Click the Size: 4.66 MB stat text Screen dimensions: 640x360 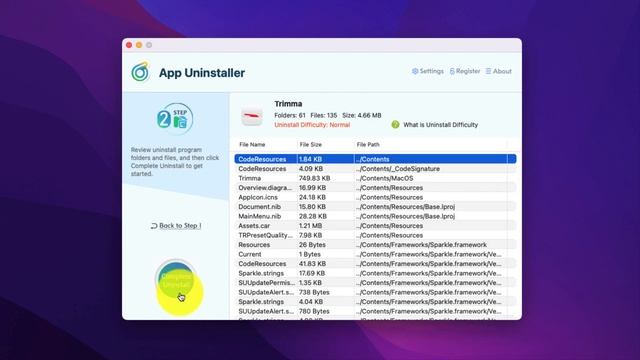coord(362,115)
